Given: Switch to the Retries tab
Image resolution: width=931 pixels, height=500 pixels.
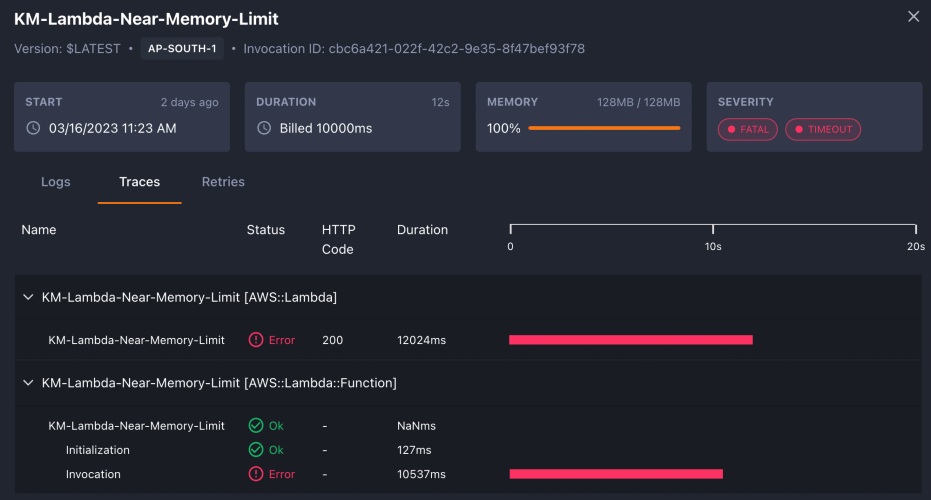Looking at the screenshot, I should click(x=223, y=182).
